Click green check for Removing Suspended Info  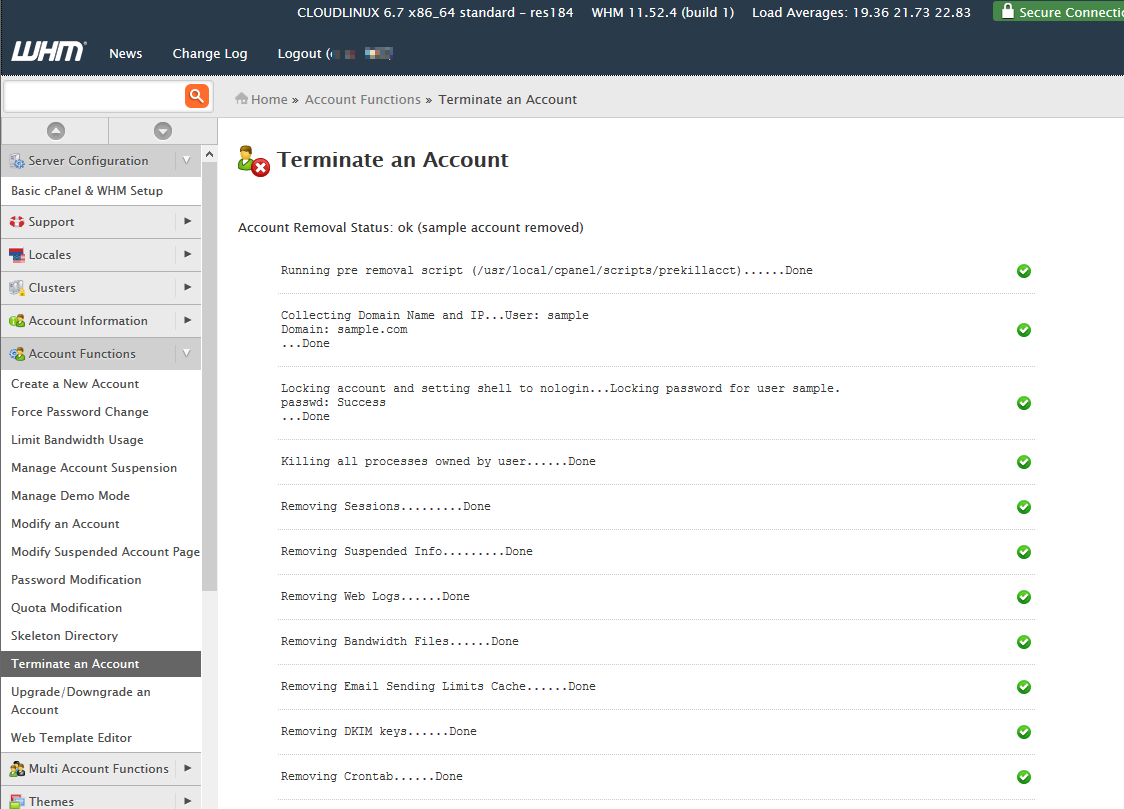click(x=1024, y=552)
